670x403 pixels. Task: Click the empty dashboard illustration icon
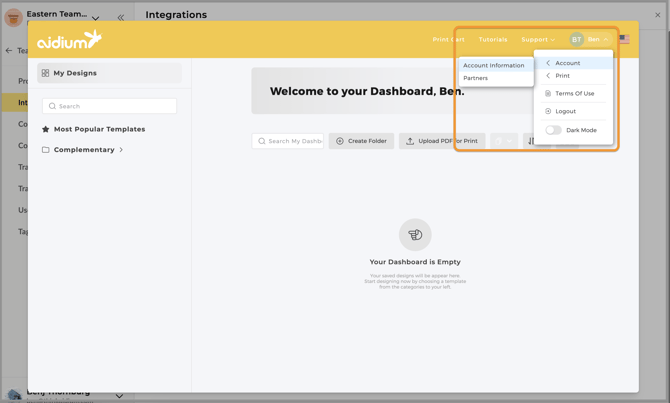click(415, 235)
